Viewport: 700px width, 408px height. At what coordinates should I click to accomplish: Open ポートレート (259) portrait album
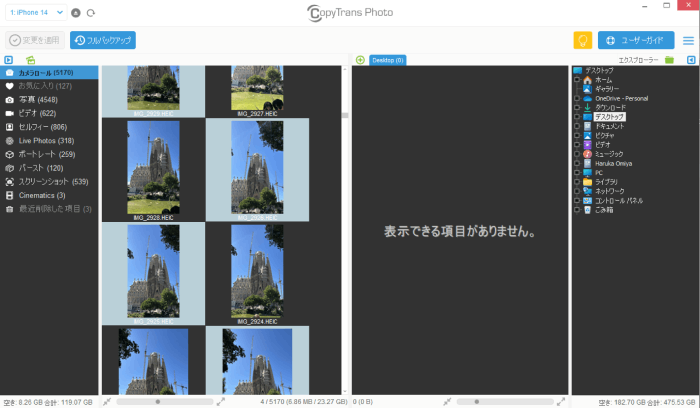pos(49,154)
